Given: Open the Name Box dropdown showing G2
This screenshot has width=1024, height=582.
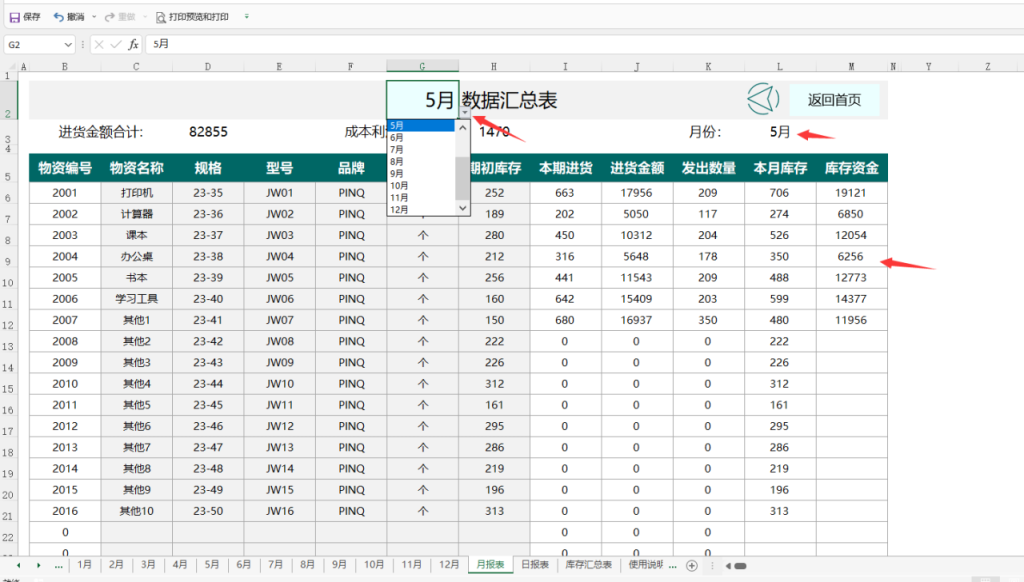Looking at the screenshot, I should coord(68,44).
